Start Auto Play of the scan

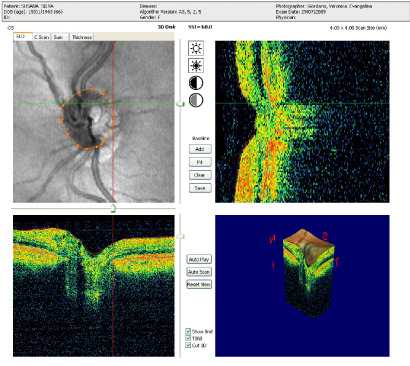(x=199, y=259)
